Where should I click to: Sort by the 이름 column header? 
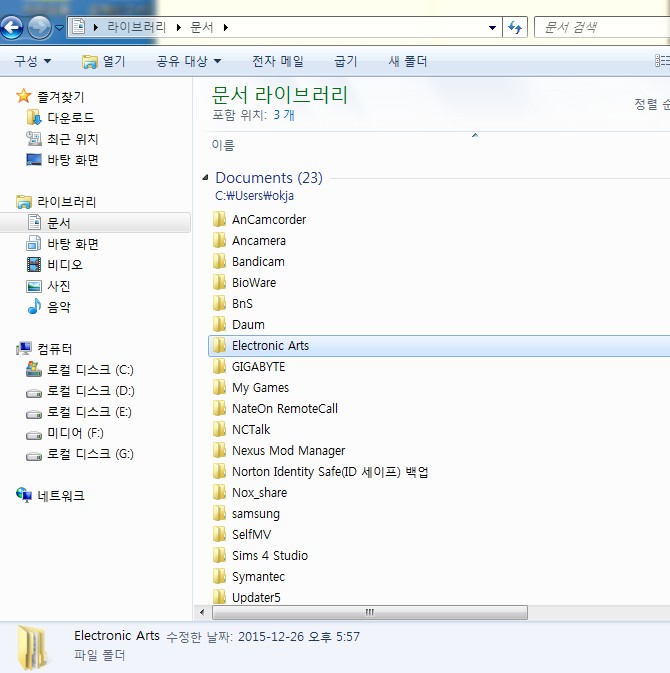coord(223,145)
